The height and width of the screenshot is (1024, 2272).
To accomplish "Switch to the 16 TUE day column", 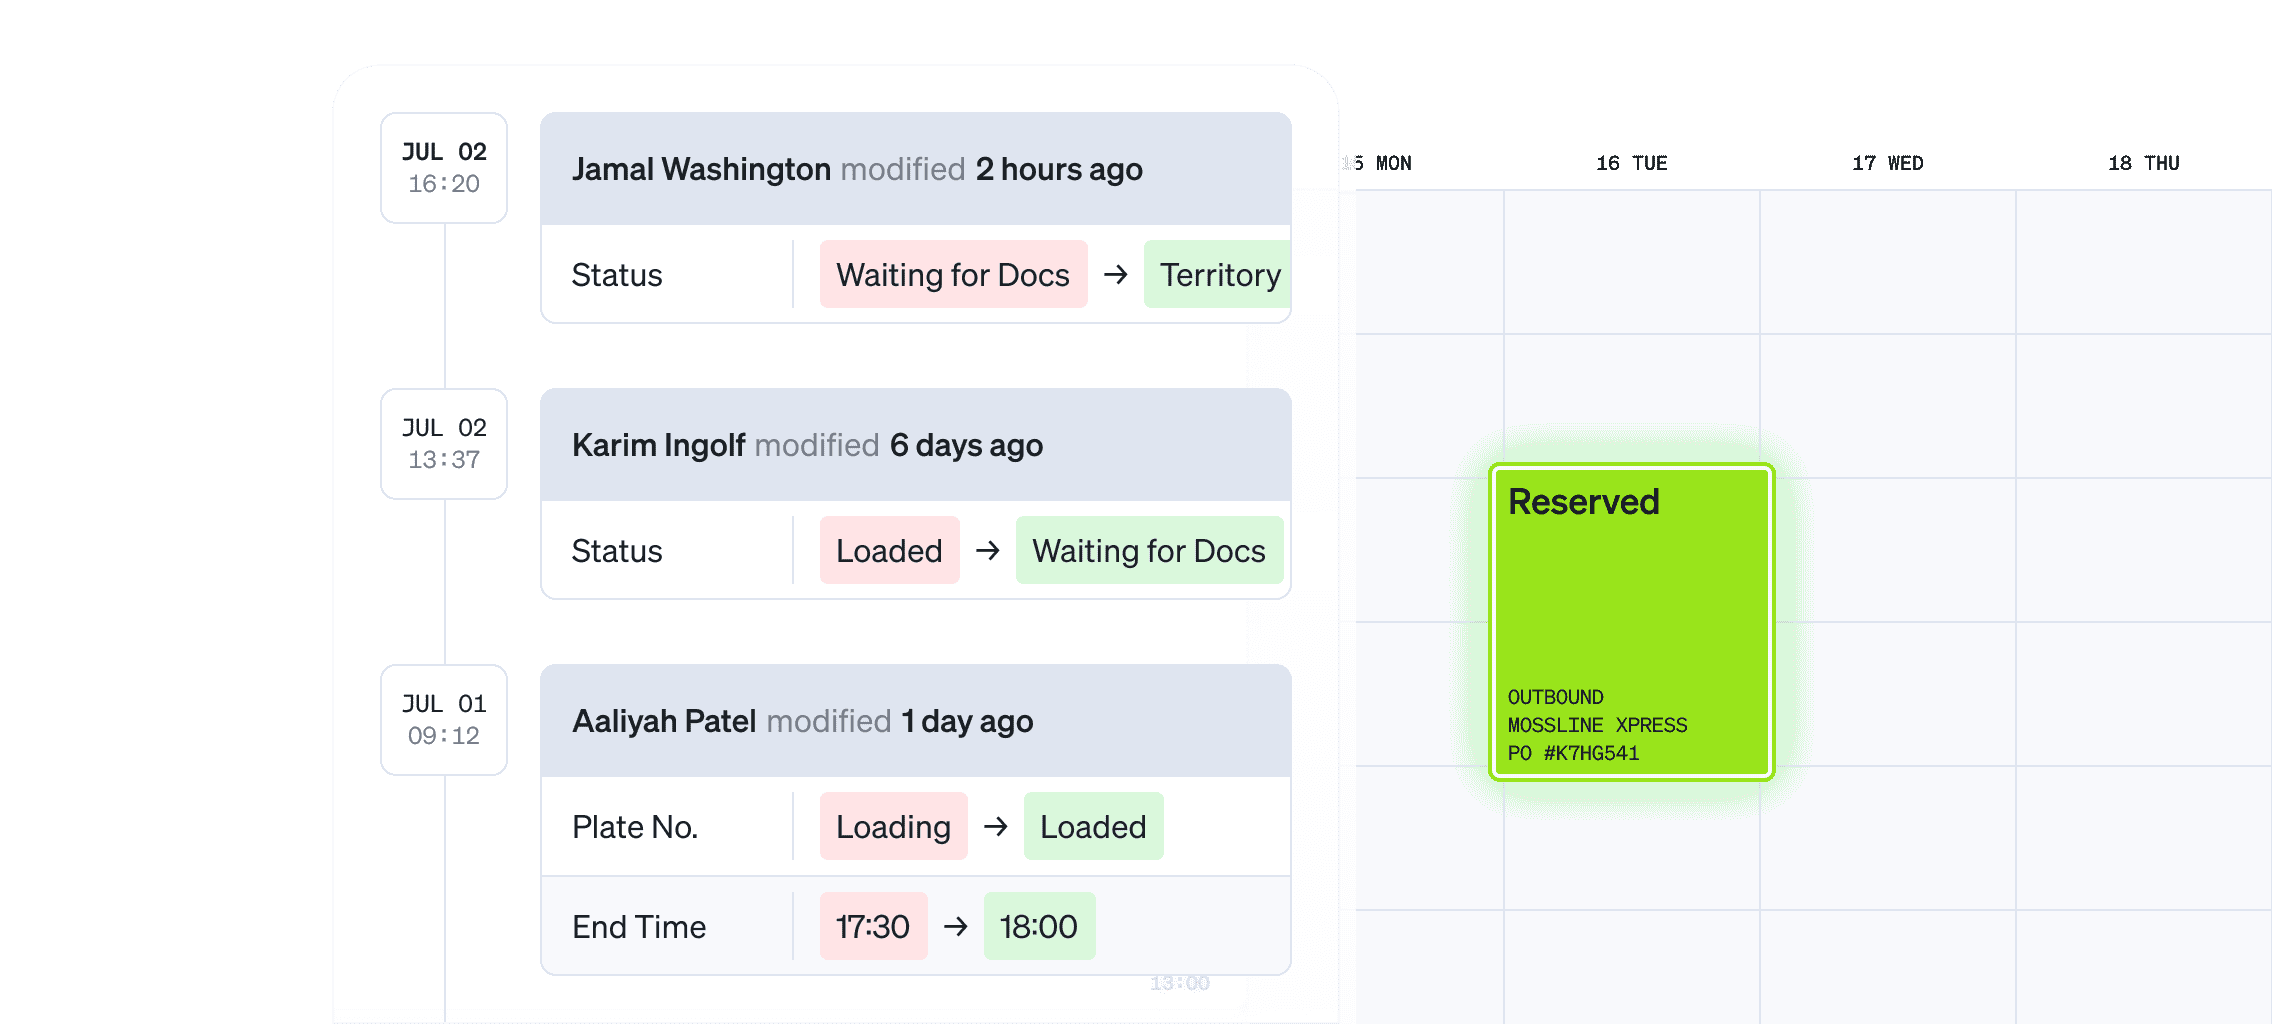I will coord(1631,163).
